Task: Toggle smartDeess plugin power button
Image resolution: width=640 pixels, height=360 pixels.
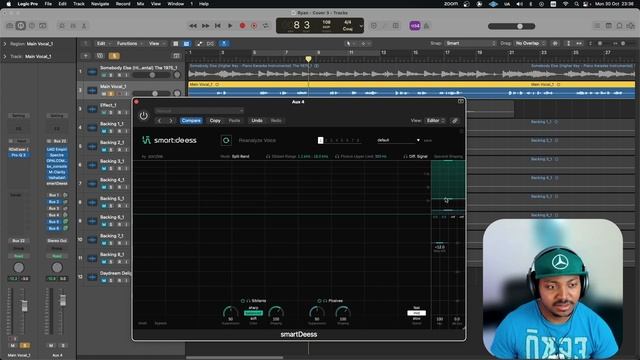Action: [143, 116]
